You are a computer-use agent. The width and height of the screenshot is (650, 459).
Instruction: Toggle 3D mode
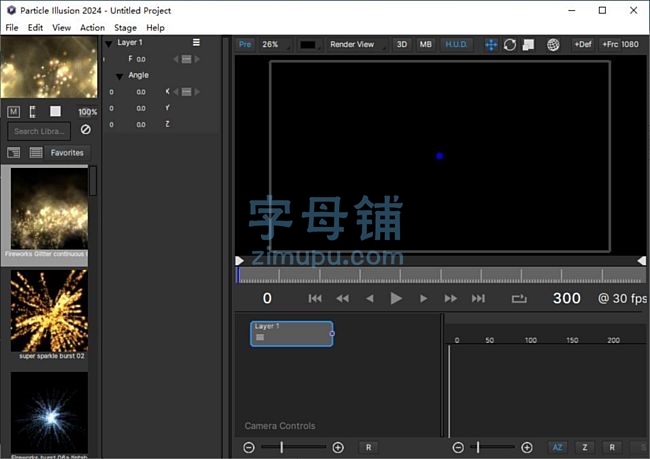pos(402,44)
